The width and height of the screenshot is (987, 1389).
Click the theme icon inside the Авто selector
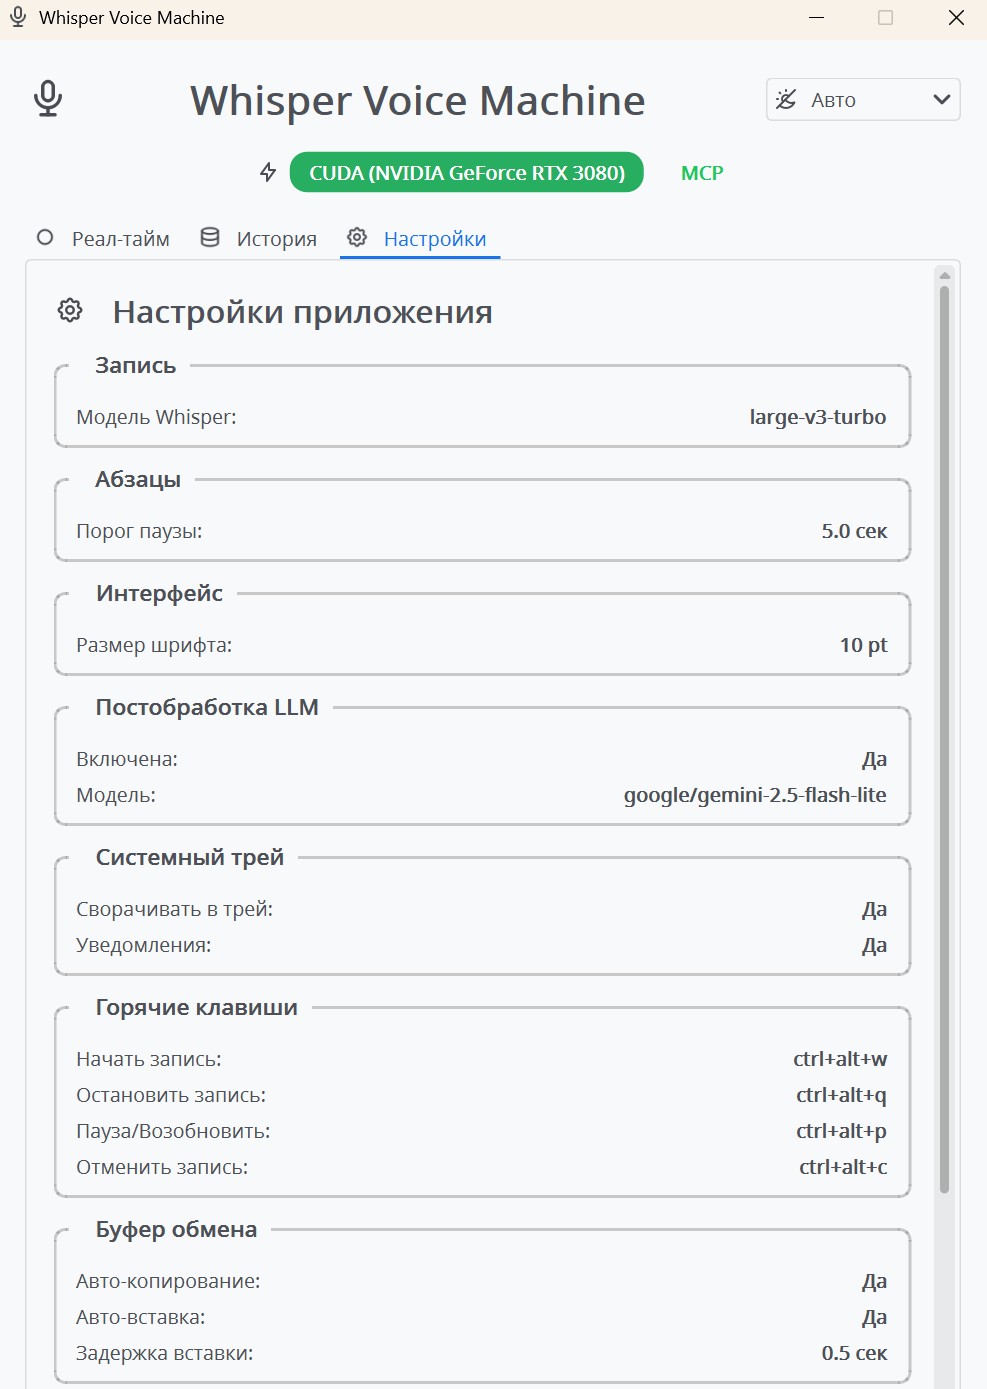(787, 99)
